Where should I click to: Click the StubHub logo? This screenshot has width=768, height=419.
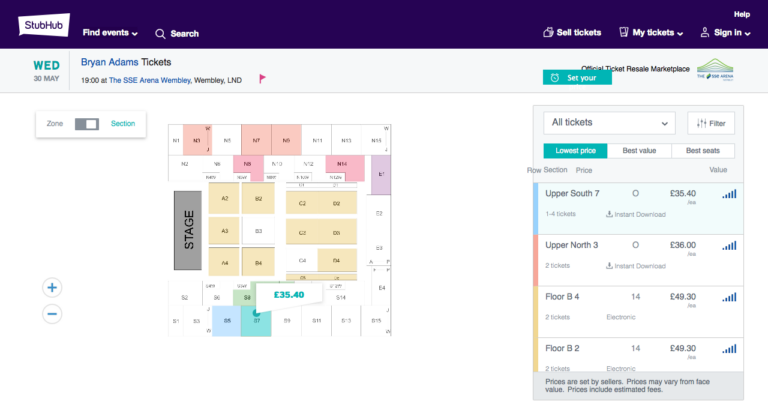(x=44, y=25)
